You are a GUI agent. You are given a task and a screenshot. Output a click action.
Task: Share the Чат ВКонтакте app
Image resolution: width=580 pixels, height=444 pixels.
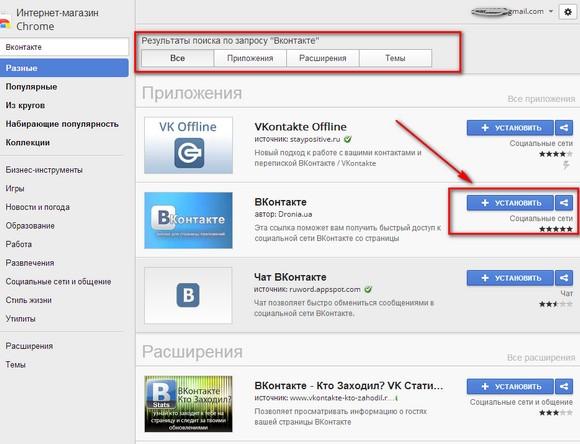(x=564, y=278)
